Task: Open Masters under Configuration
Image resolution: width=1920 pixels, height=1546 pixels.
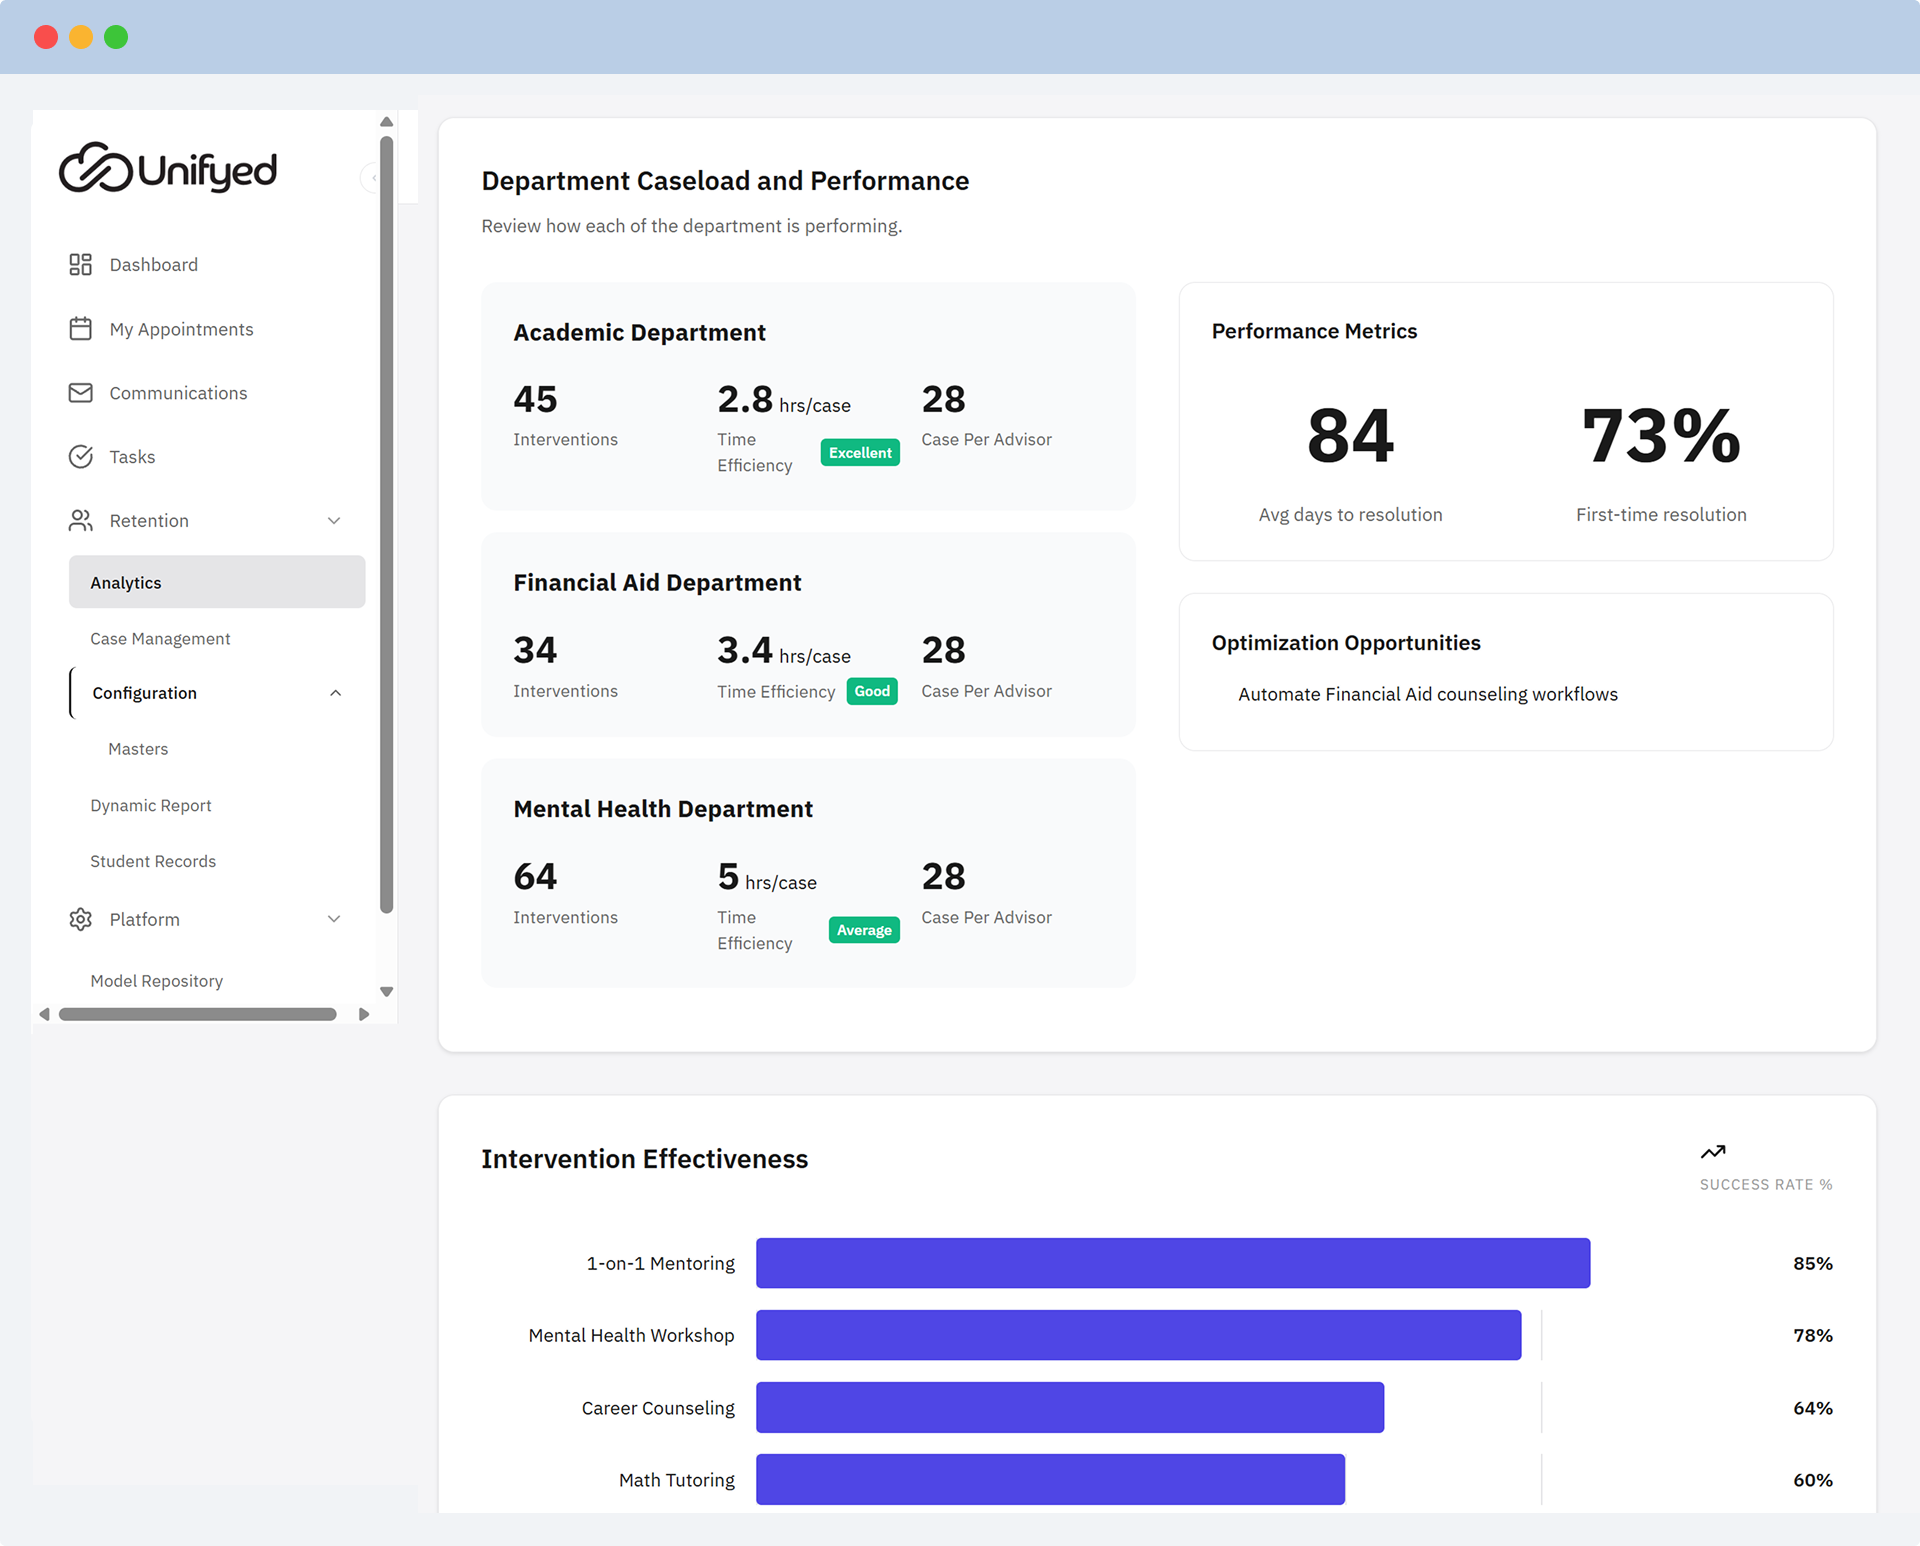Action: coord(138,749)
